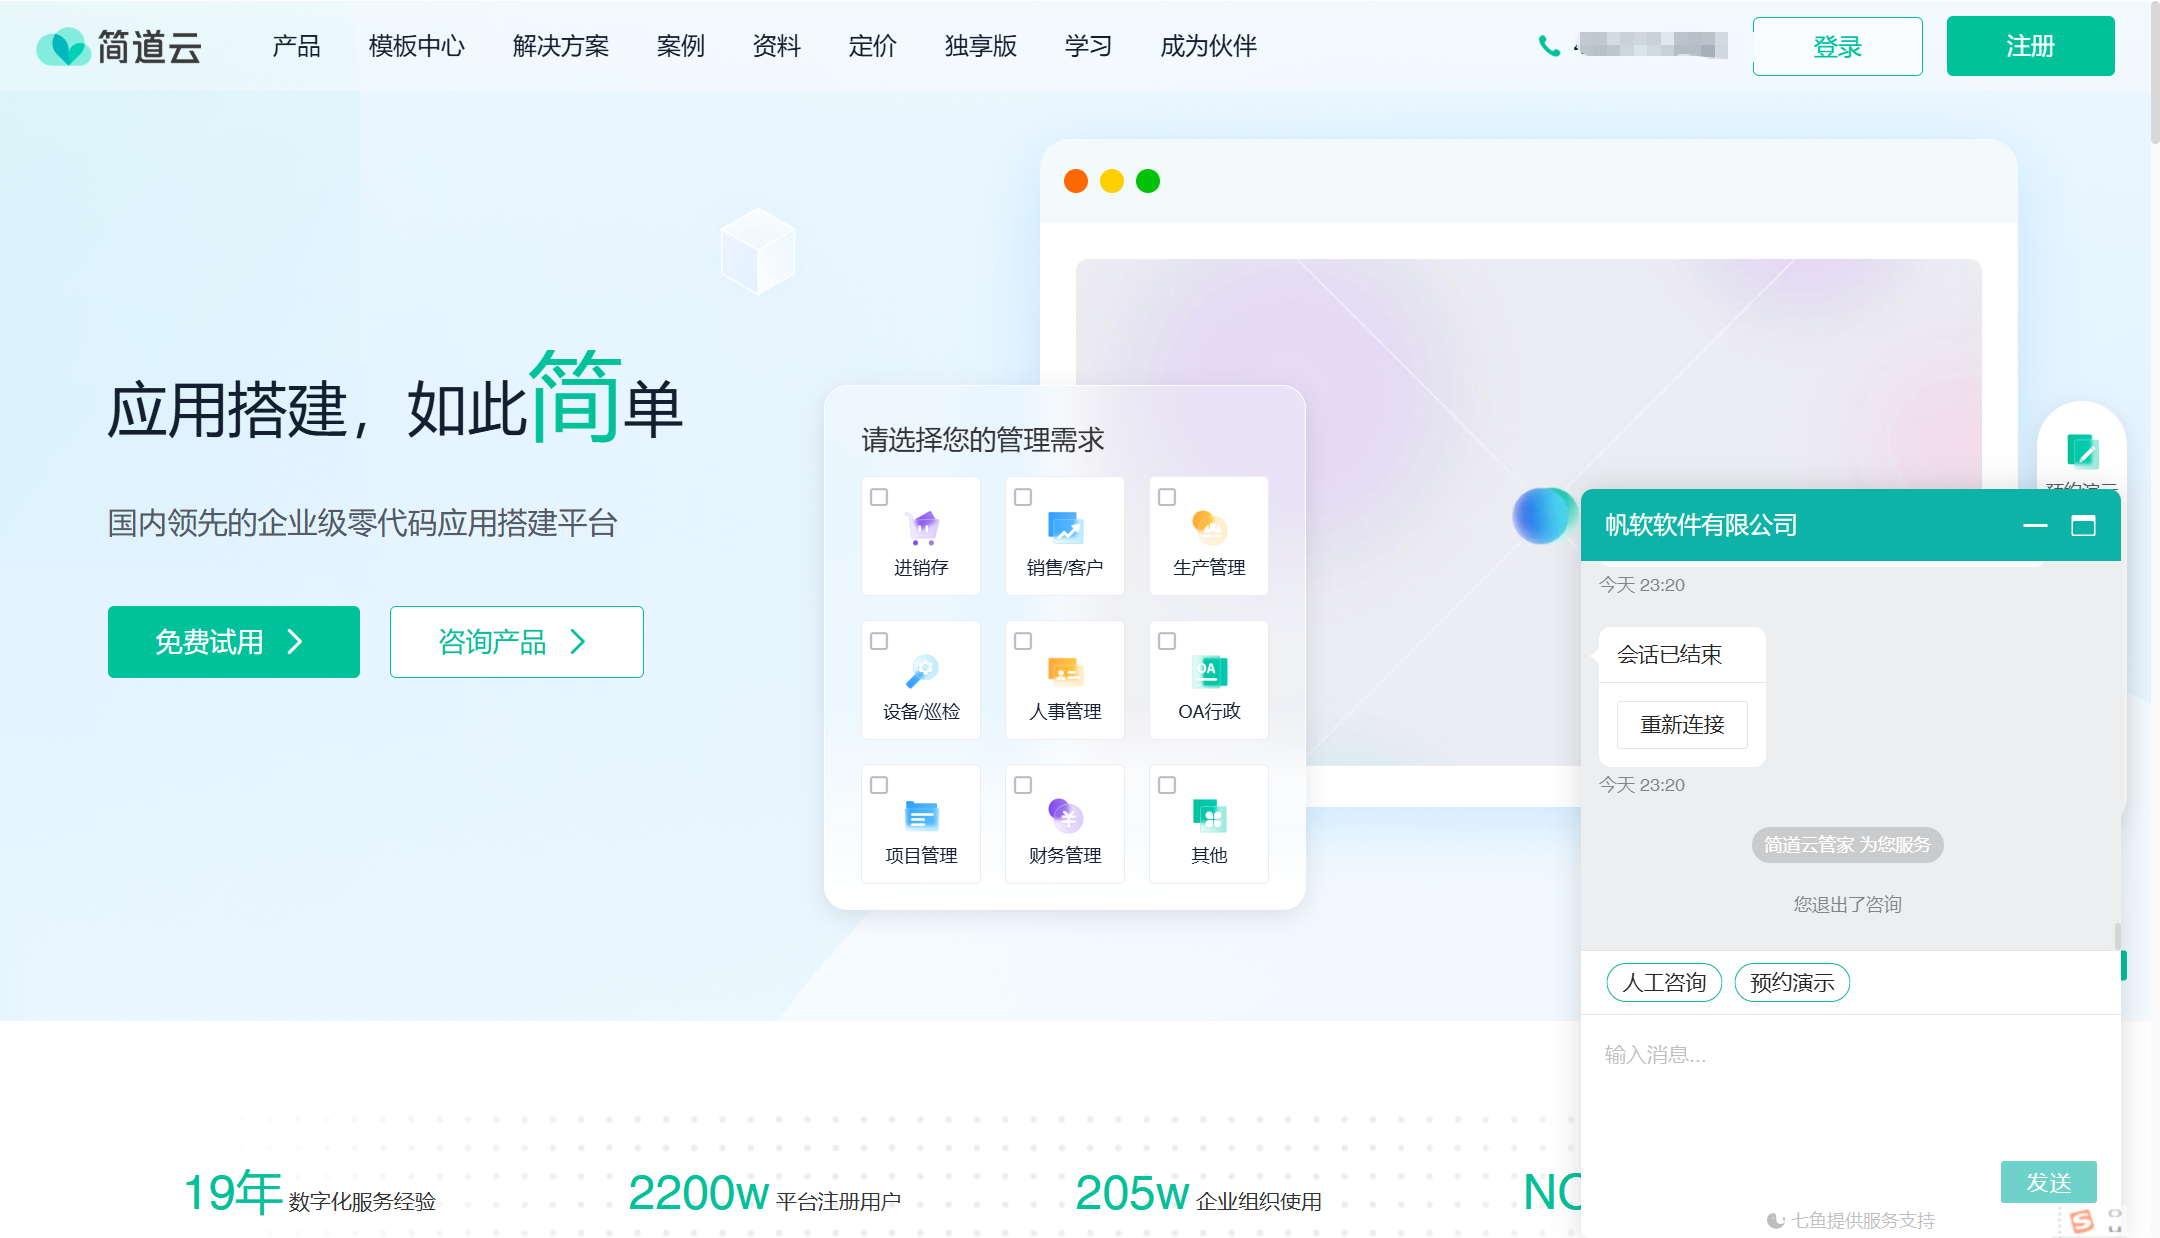Click 重新连接 to reconnect the chat
Screen dimensions: 2160x1238
[x=1681, y=725]
